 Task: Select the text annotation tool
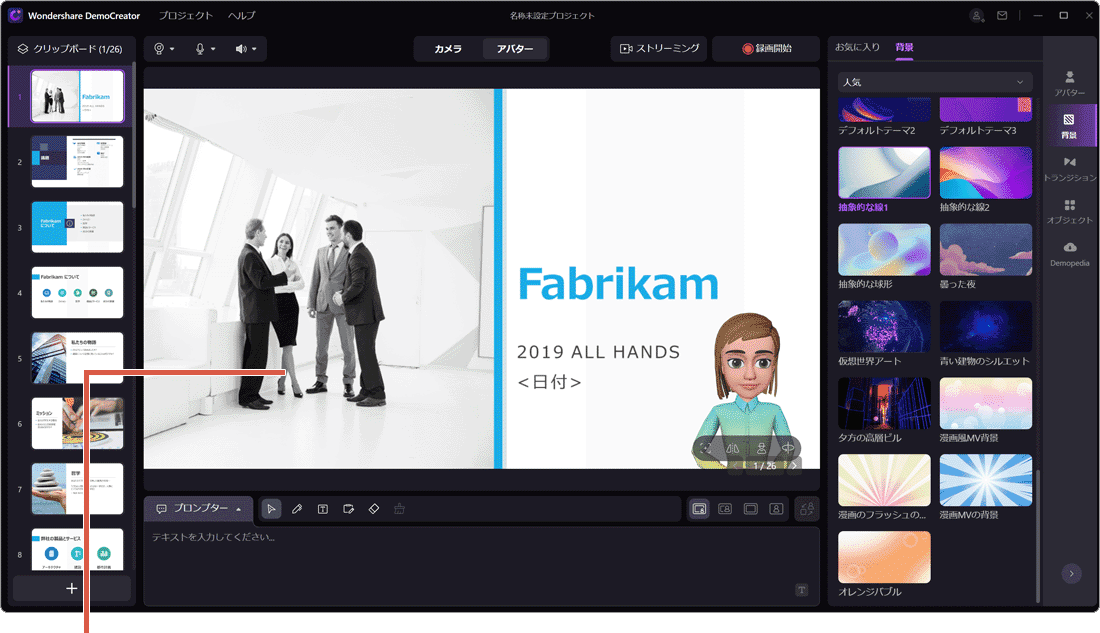(322, 509)
